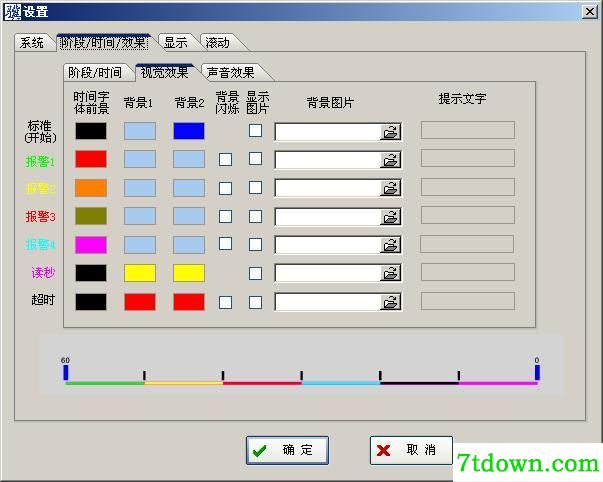The height and width of the screenshot is (482, 603).
Task: Open the 显示 tab
Action: [176, 42]
